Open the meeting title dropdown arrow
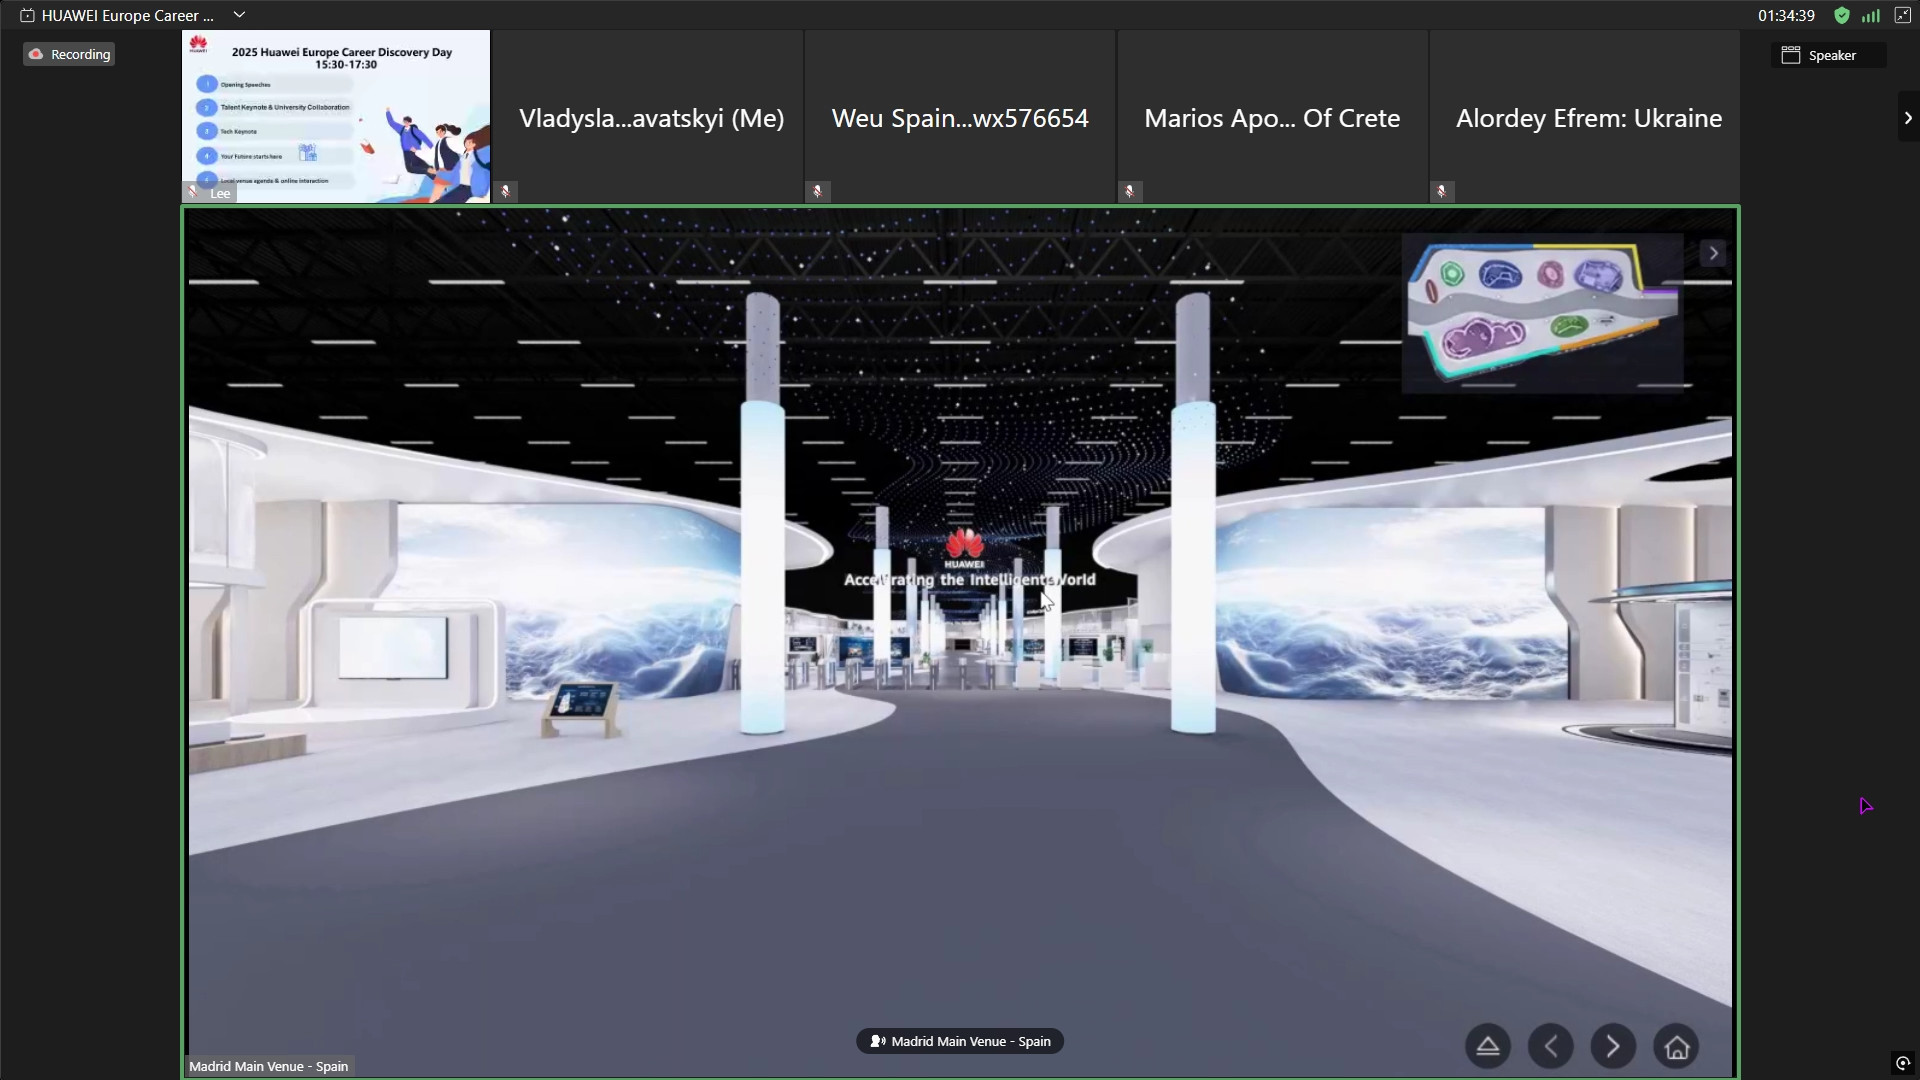Screen dimensions: 1920x1080 (x=239, y=15)
